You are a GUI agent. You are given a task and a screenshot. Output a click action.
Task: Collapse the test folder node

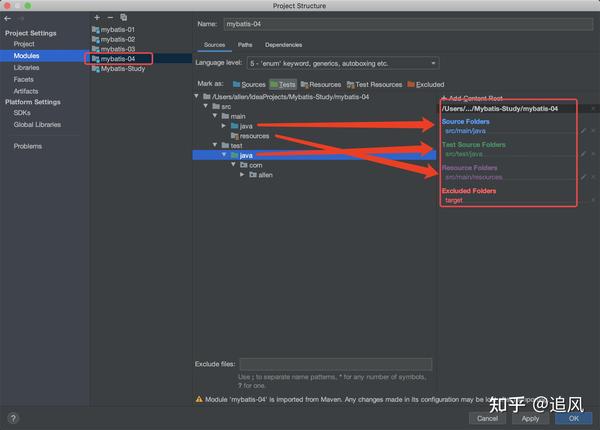coord(215,145)
